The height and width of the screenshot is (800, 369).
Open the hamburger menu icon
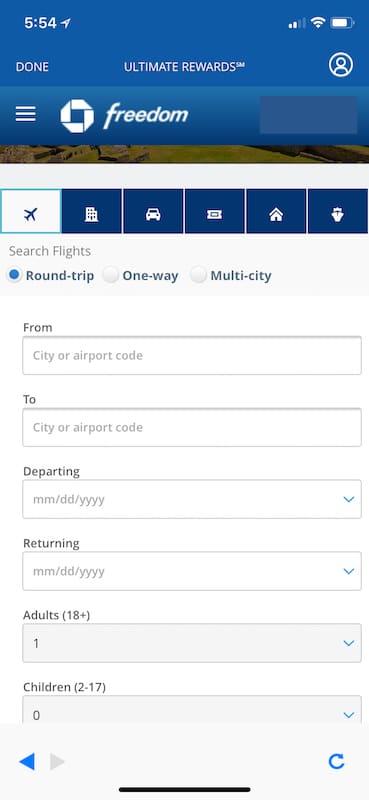[26, 114]
